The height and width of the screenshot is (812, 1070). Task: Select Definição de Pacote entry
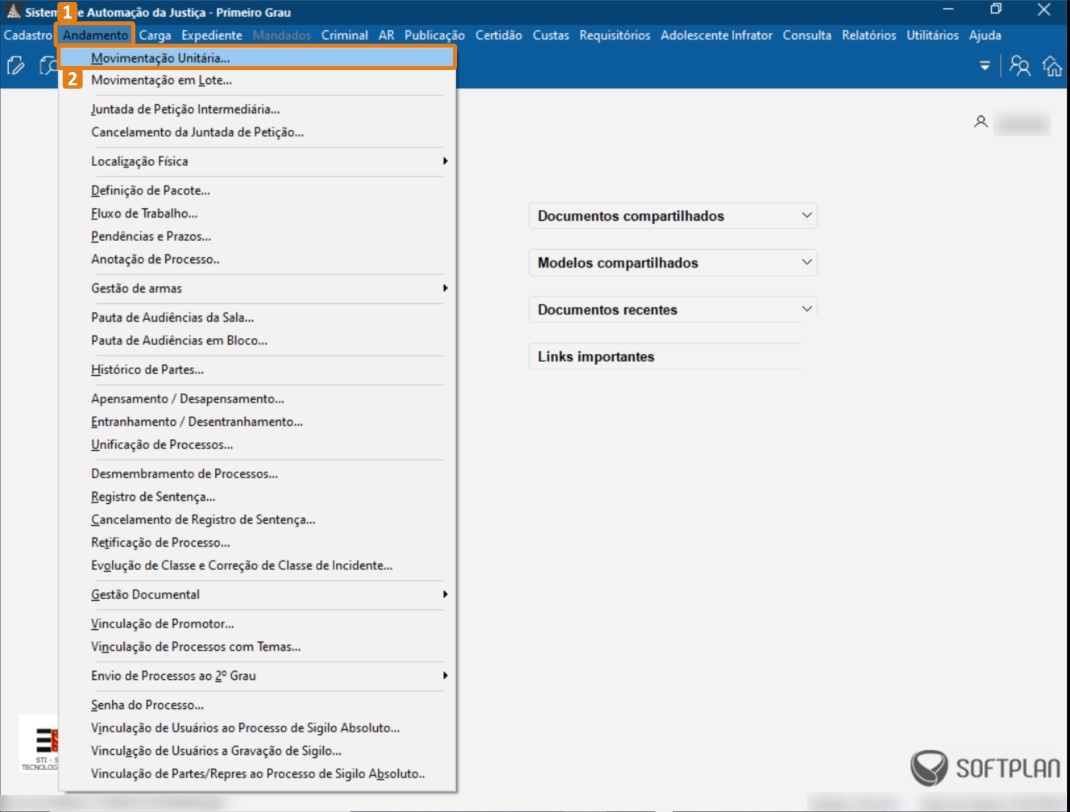(x=257, y=190)
